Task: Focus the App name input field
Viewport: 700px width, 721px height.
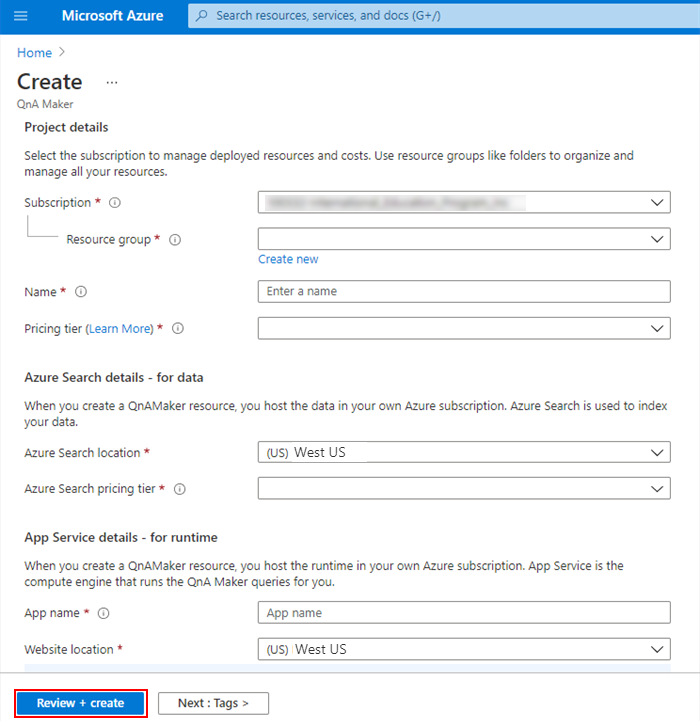Action: (464, 612)
